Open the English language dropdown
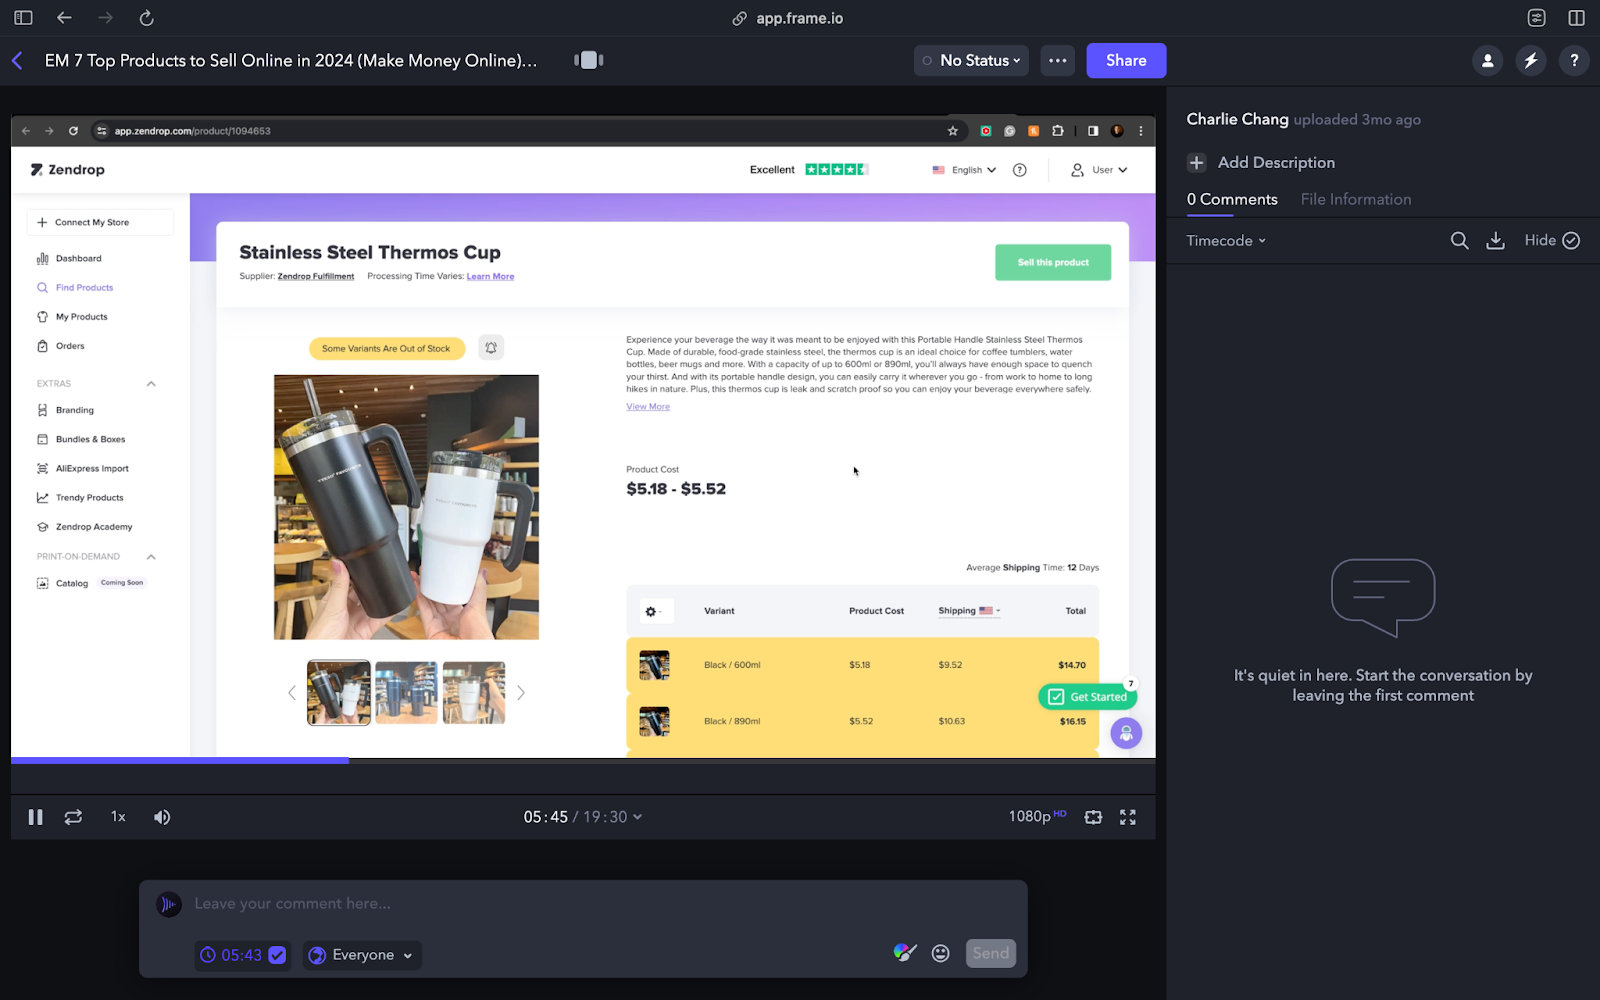 click(964, 170)
